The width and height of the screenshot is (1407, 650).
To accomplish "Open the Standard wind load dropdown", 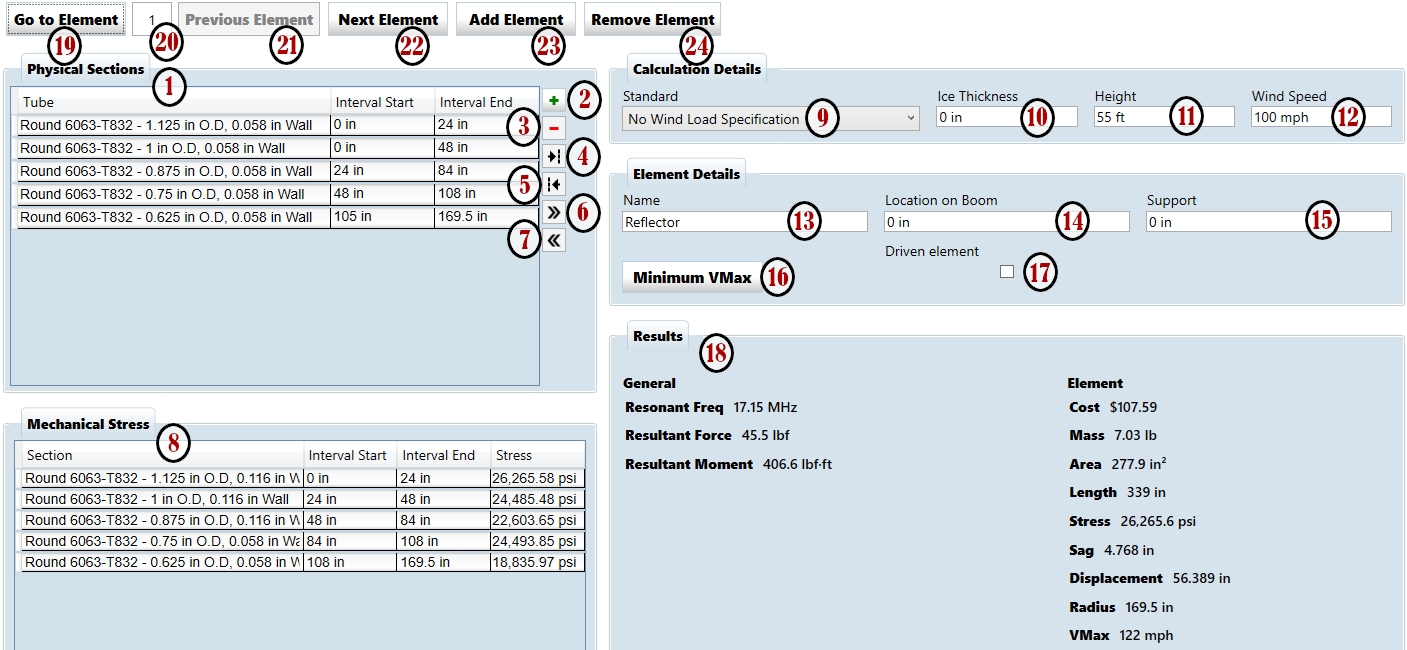I will pos(770,119).
